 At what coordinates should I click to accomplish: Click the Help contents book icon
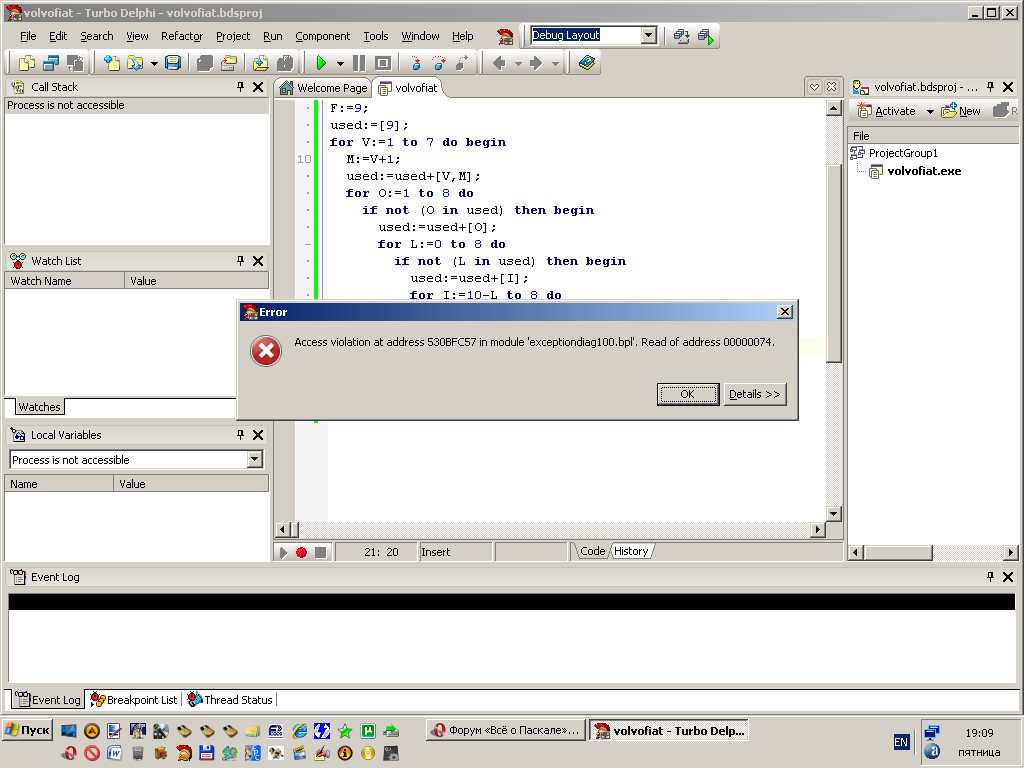click(587, 63)
